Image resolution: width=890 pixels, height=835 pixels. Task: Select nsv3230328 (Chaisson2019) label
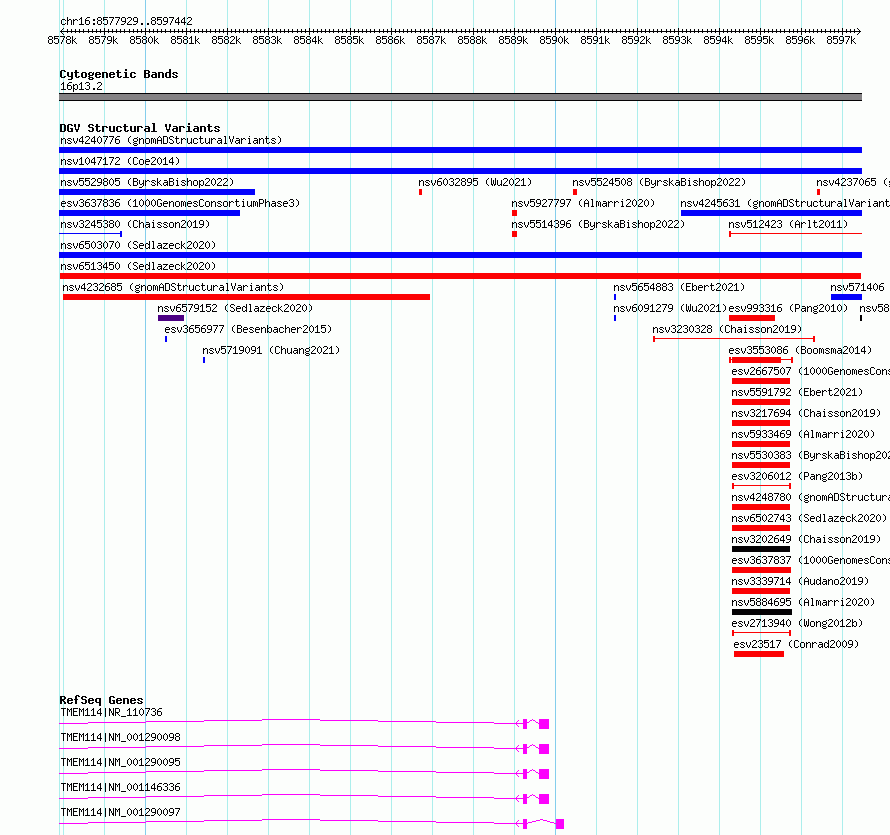tap(727, 329)
